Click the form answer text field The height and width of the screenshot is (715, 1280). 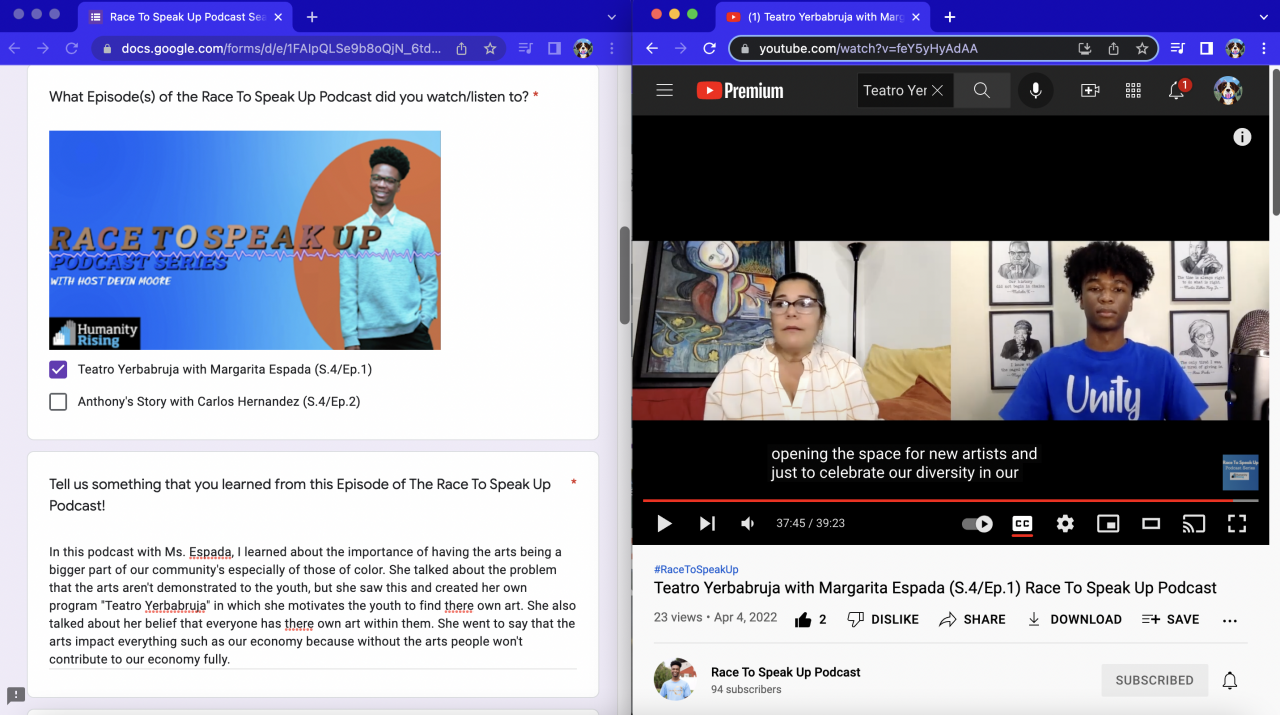[x=312, y=605]
